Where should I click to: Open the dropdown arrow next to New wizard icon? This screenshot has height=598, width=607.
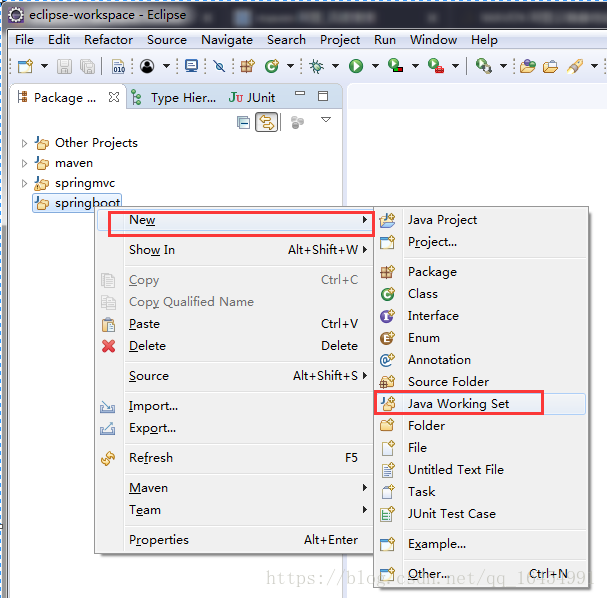pos(45,66)
